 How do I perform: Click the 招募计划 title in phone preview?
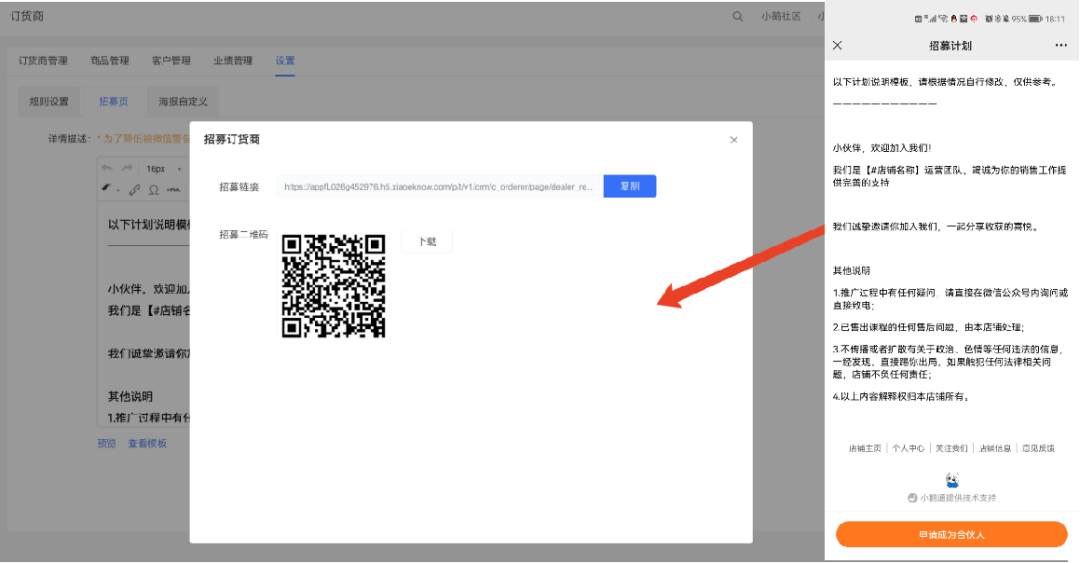coord(950,45)
